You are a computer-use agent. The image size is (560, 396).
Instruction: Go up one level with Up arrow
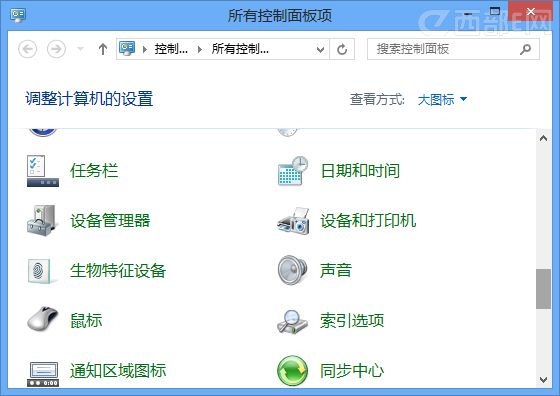pyautogui.click(x=103, y=49)
